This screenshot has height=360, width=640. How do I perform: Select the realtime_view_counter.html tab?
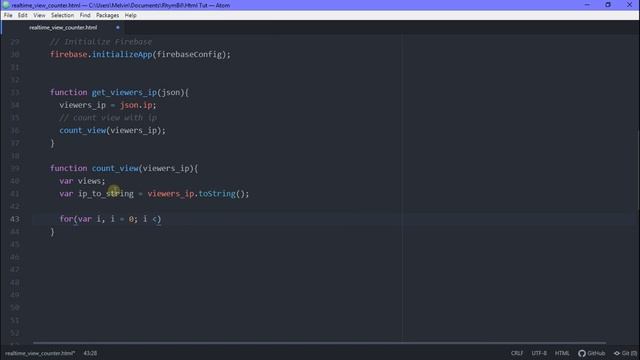coord(63,28)
